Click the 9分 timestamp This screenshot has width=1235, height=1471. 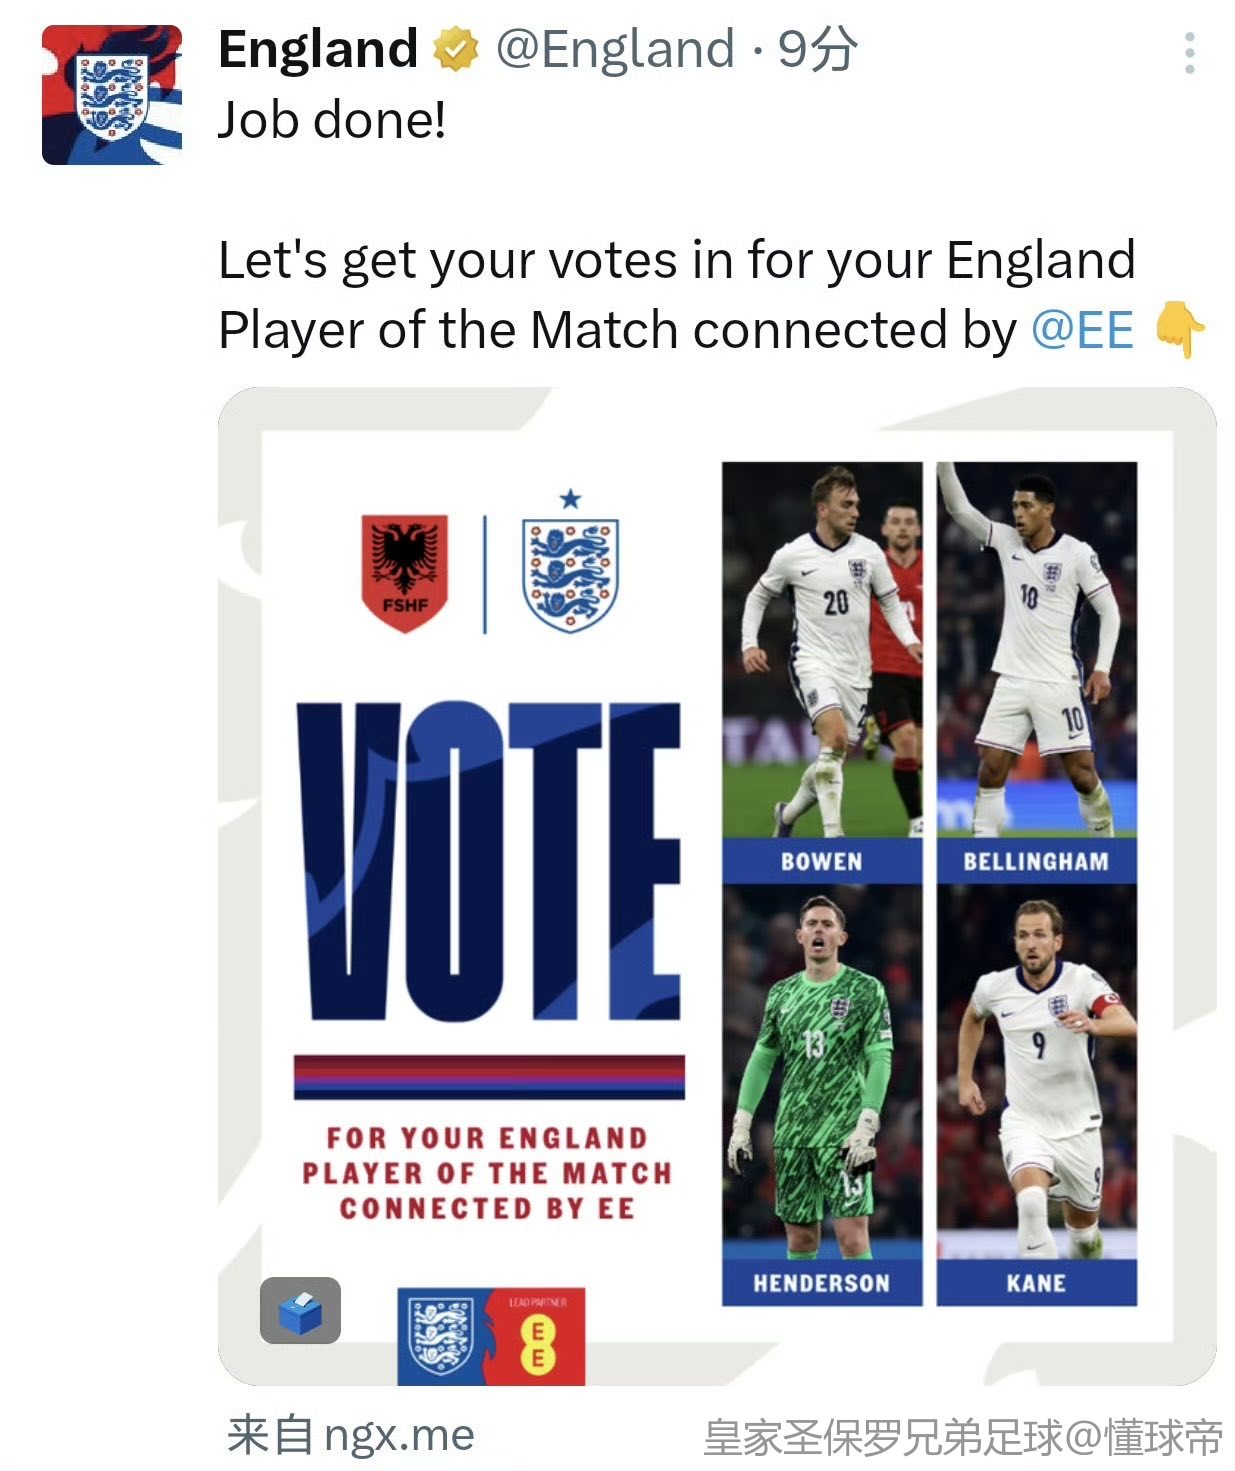[816, 50]
